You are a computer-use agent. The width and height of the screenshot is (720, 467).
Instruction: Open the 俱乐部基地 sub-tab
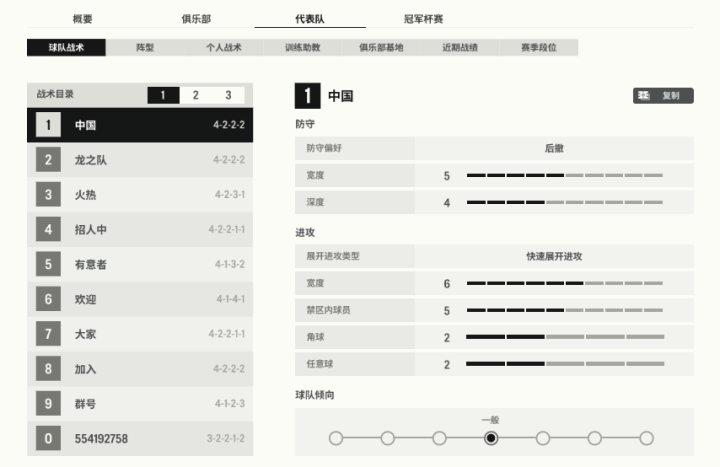click(x=381, y=47)
